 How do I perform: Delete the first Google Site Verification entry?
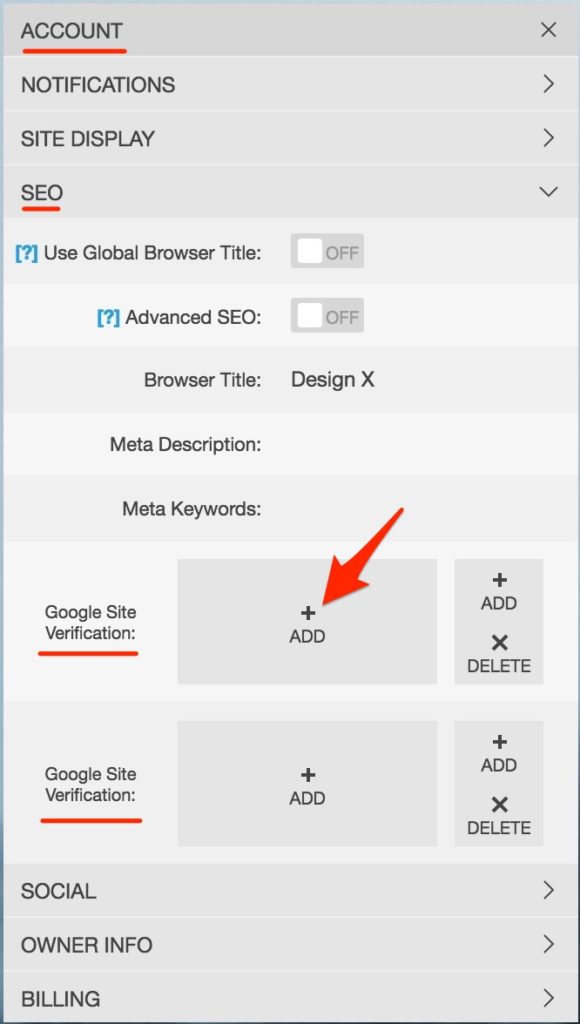(499, 654)
